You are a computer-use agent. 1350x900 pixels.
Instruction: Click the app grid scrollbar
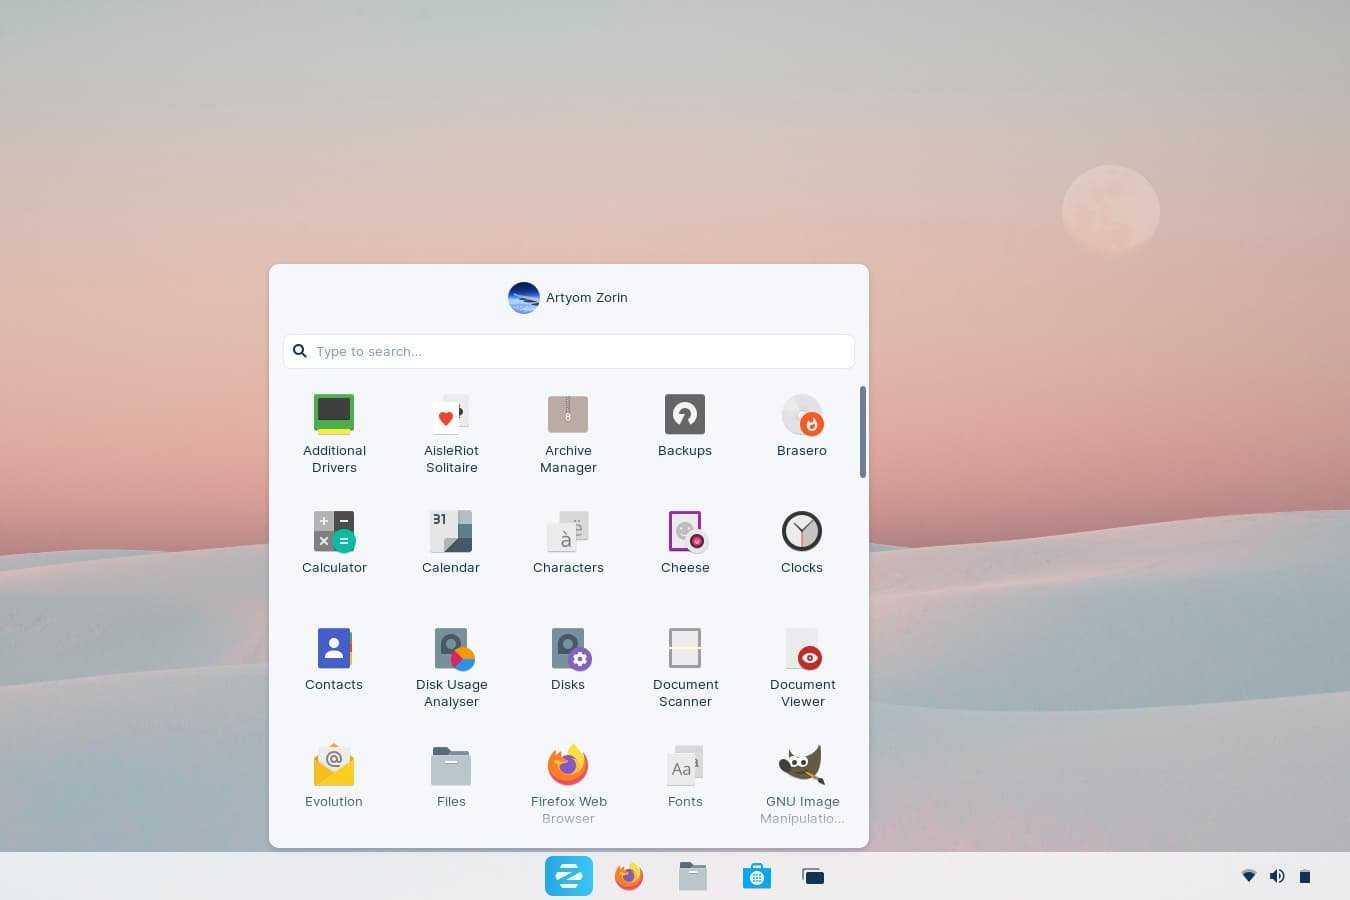tap(863, 432)
